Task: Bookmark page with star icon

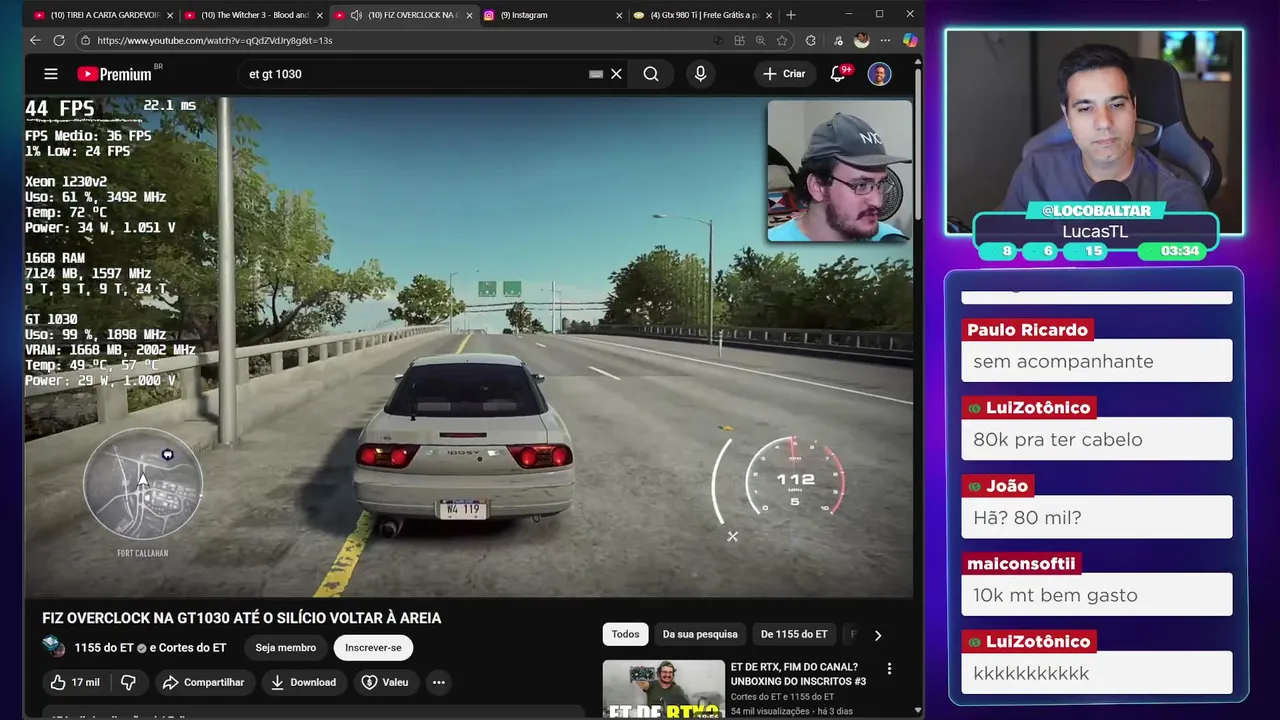Action: click(x=782, y=40)
